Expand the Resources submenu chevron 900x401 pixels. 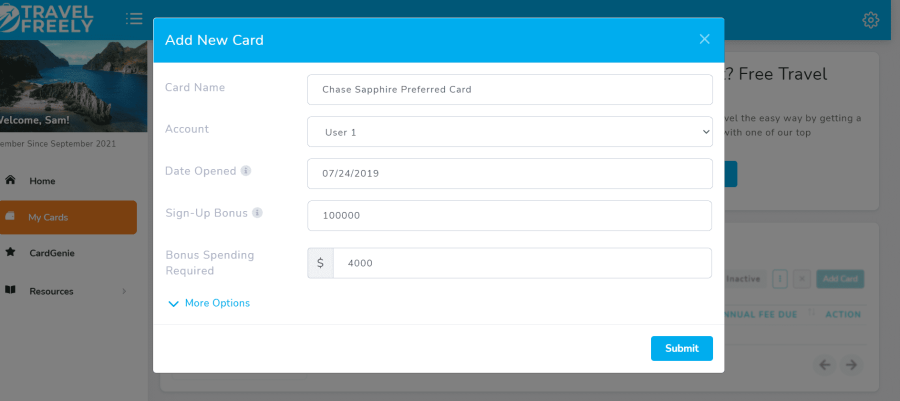tap(124, 291)
